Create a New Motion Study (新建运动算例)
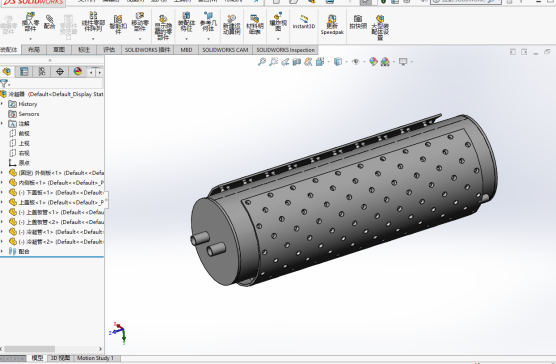Viewport: 556px width, 364px height. (x=232, y=25)
